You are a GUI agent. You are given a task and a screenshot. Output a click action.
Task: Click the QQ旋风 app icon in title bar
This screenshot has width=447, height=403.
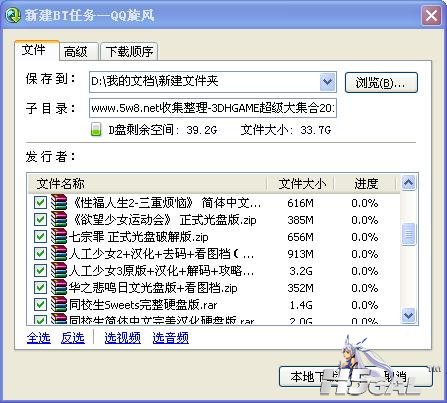[x=14, y=15]
